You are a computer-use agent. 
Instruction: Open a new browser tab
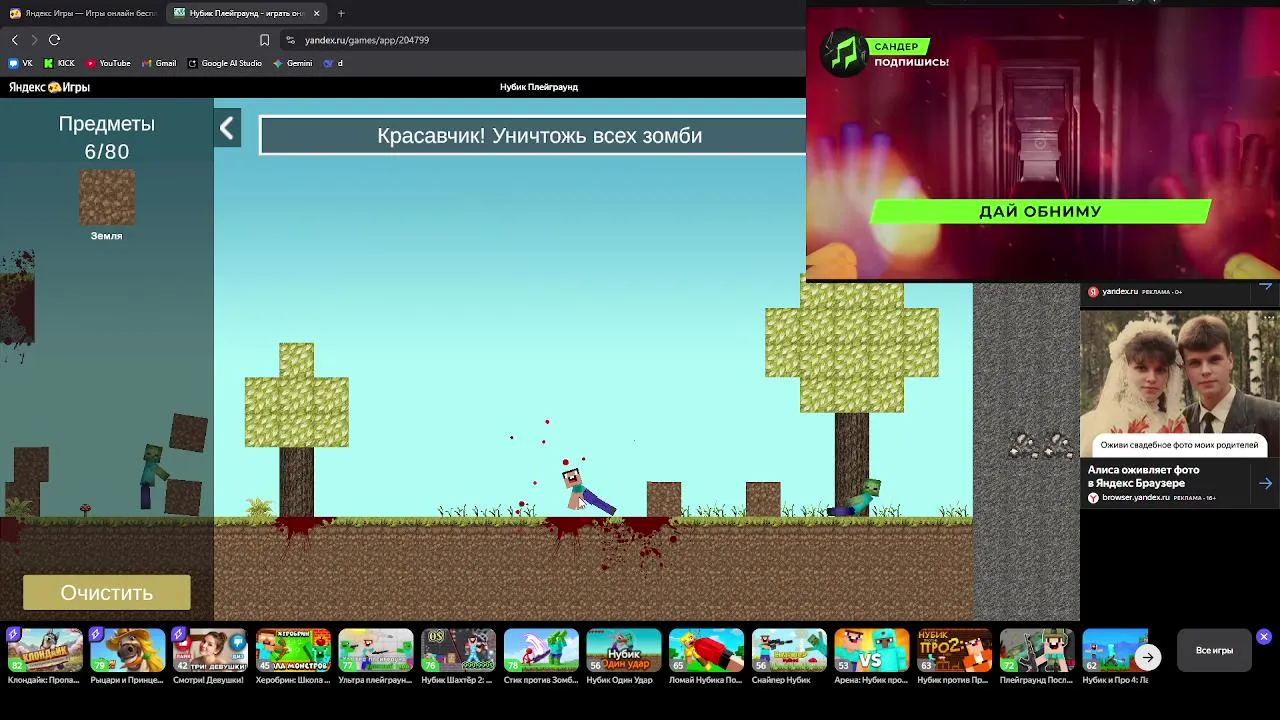coord(341,13)
